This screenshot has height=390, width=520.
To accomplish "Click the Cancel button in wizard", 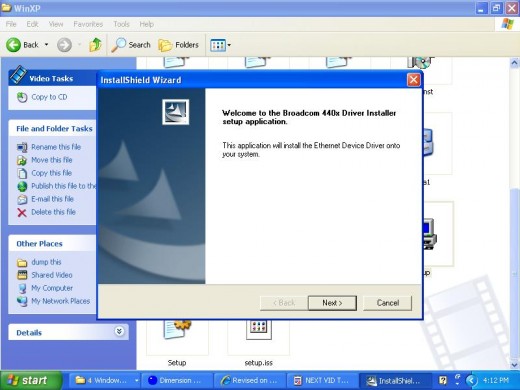I will [388, 303].
